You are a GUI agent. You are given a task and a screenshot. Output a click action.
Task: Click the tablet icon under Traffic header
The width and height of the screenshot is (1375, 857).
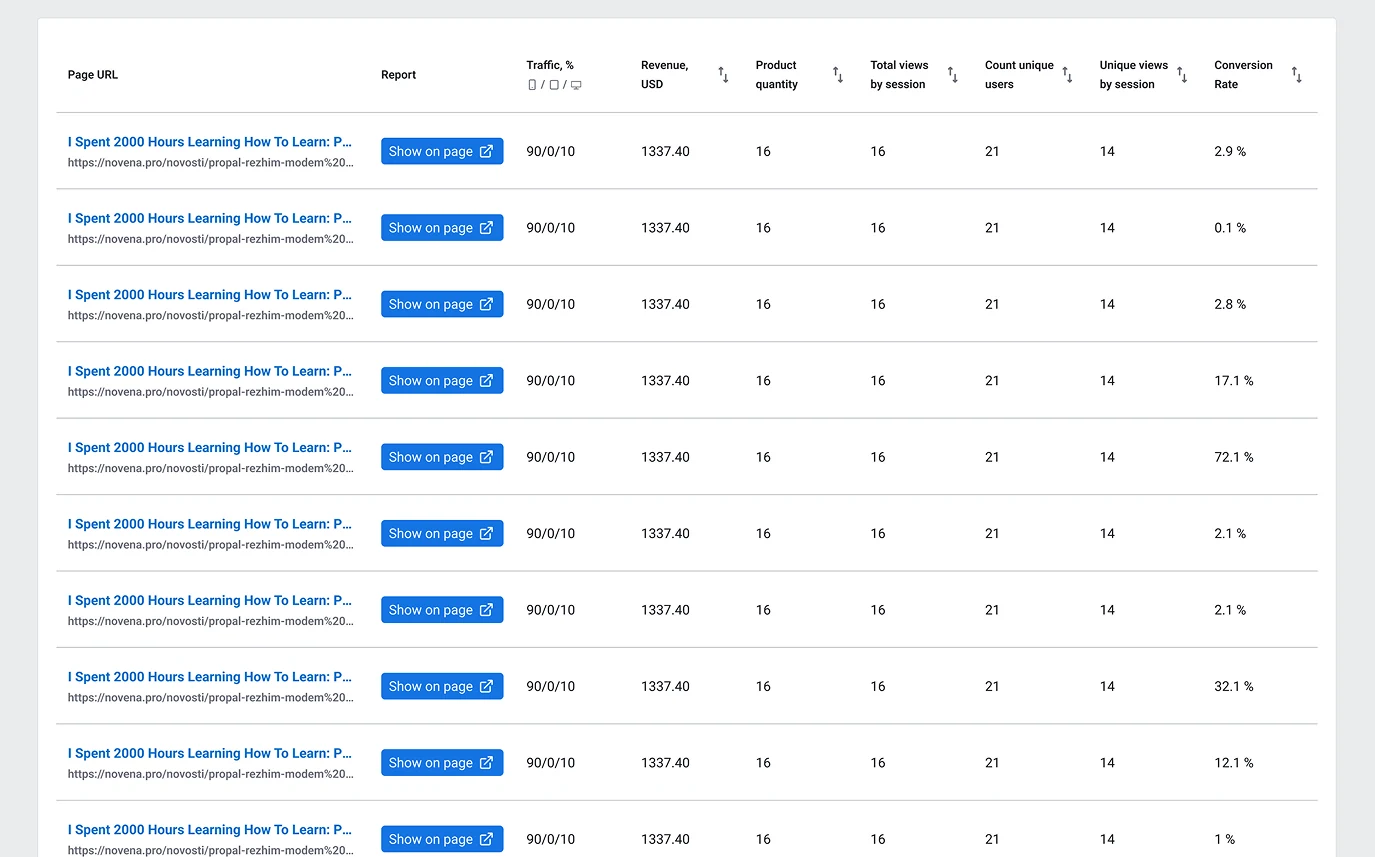(x=554, y=85)
